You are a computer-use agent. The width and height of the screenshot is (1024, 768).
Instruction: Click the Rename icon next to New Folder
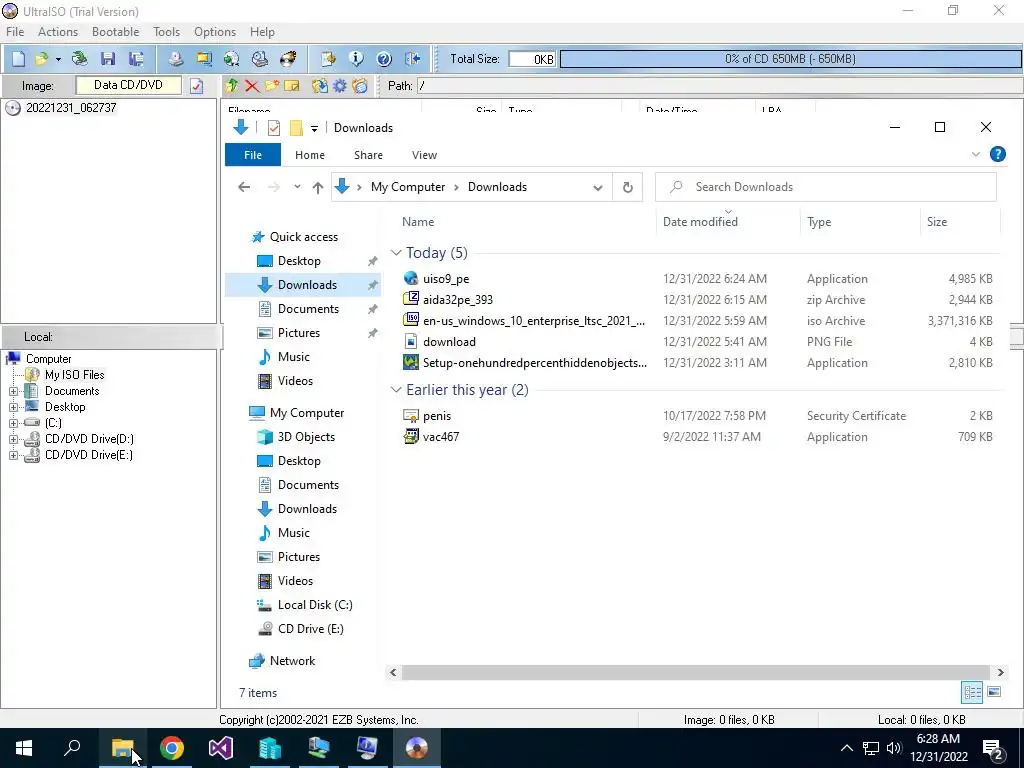(x=291, y=86)
